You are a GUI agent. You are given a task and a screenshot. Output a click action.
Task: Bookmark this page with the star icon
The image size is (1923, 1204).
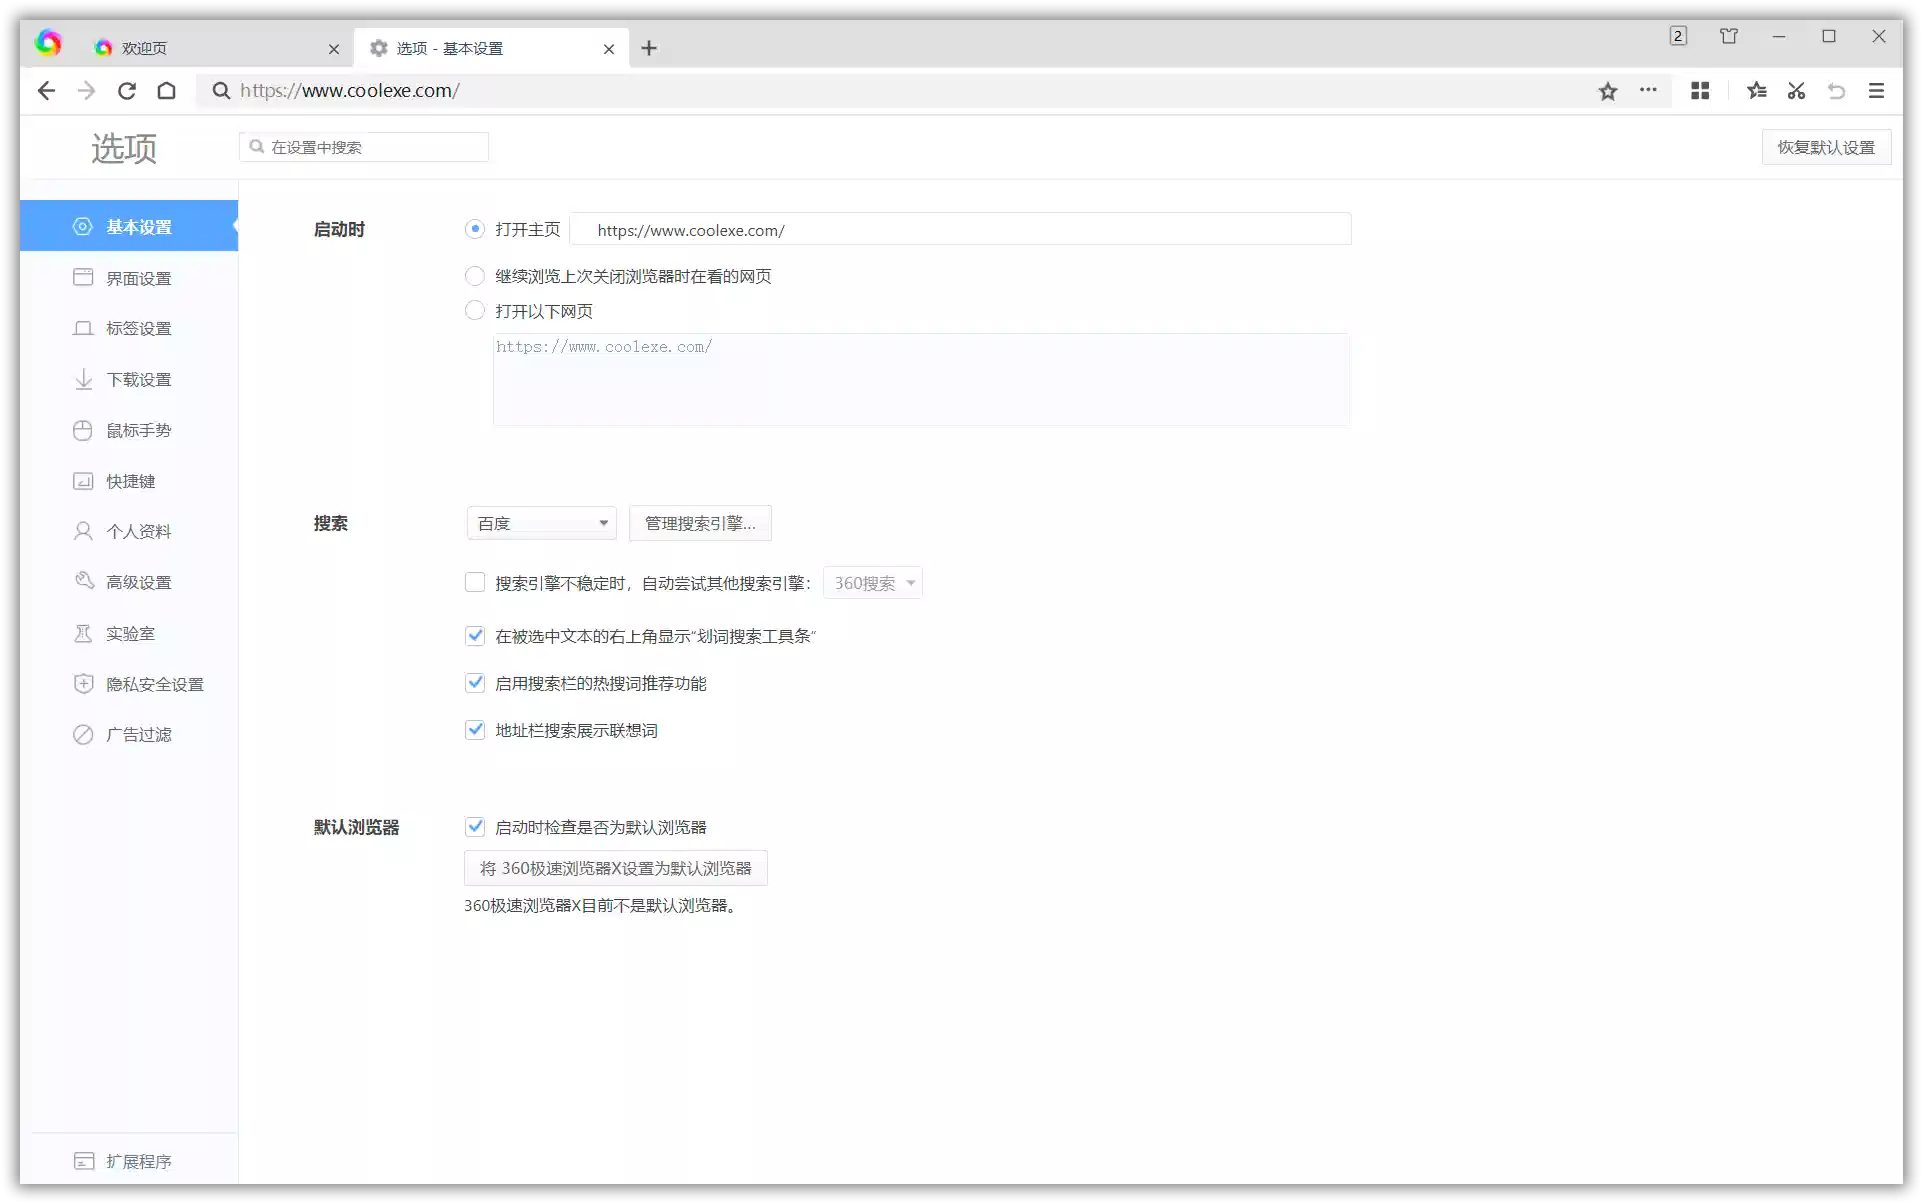pos(1608,90)
